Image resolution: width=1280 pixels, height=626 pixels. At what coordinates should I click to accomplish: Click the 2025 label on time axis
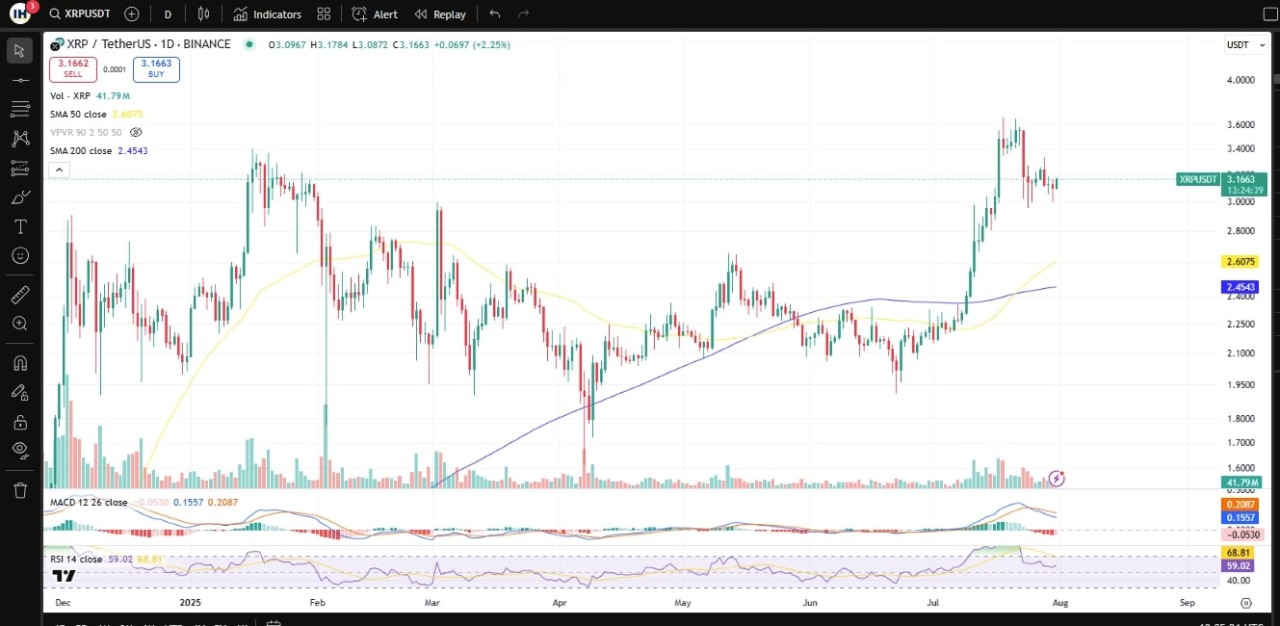pyautogui.click(x=191, y=603)
